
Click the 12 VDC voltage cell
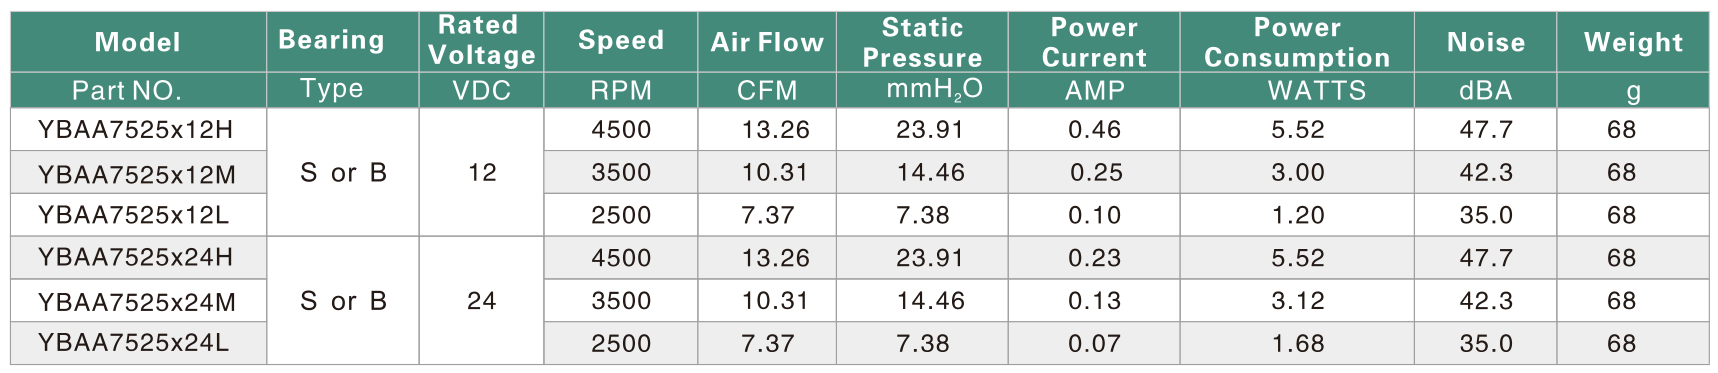482,172
